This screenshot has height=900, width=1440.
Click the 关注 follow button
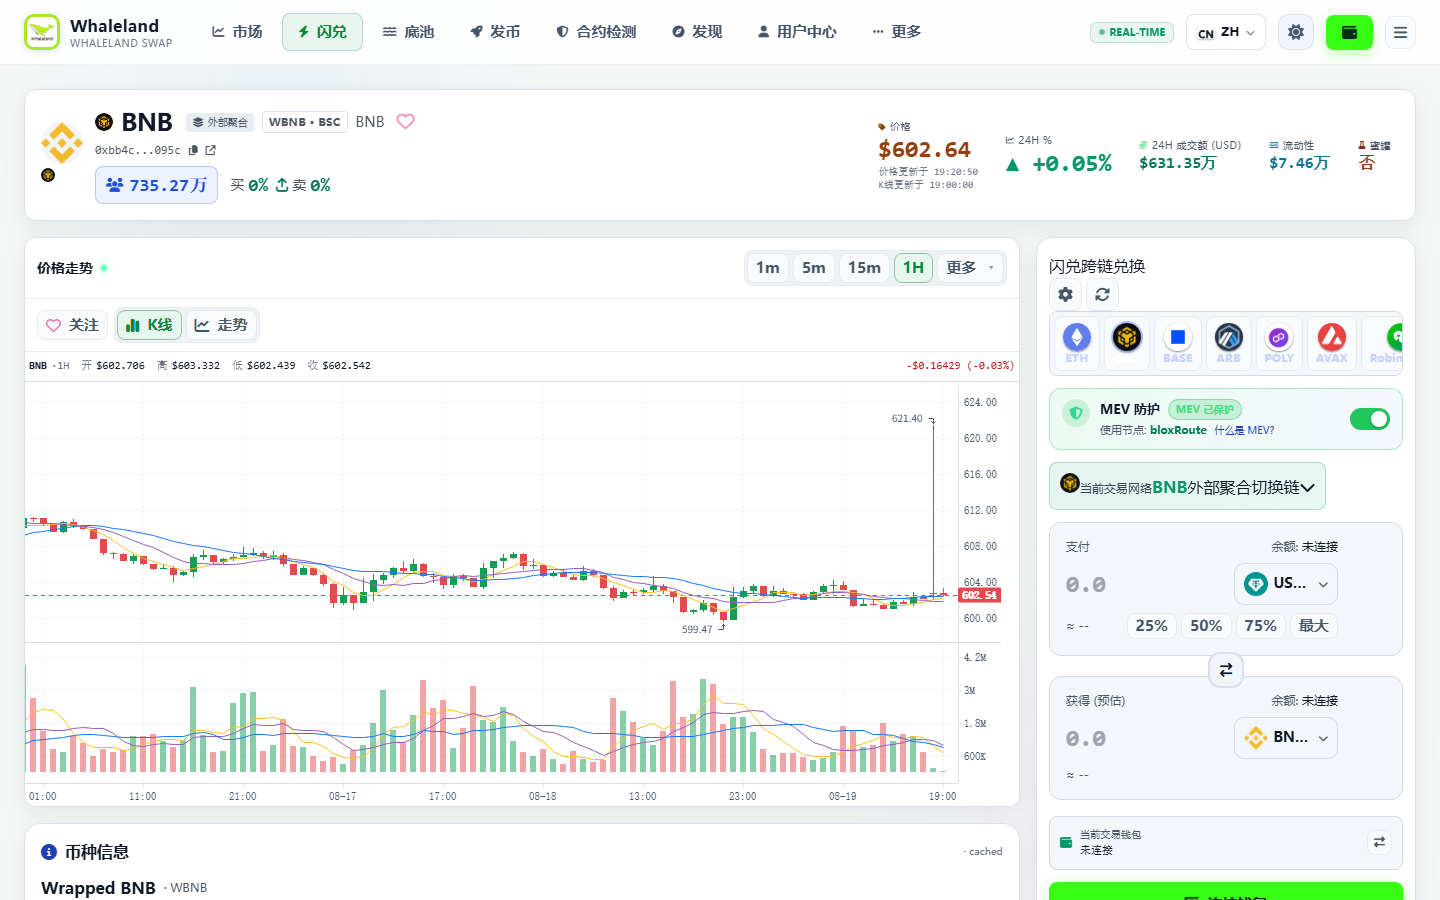point(72,325)
